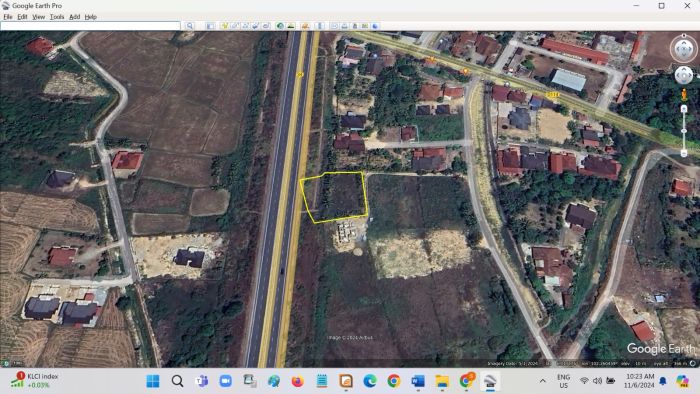
Task: Open the Help menu
Action: coord(91,17)
